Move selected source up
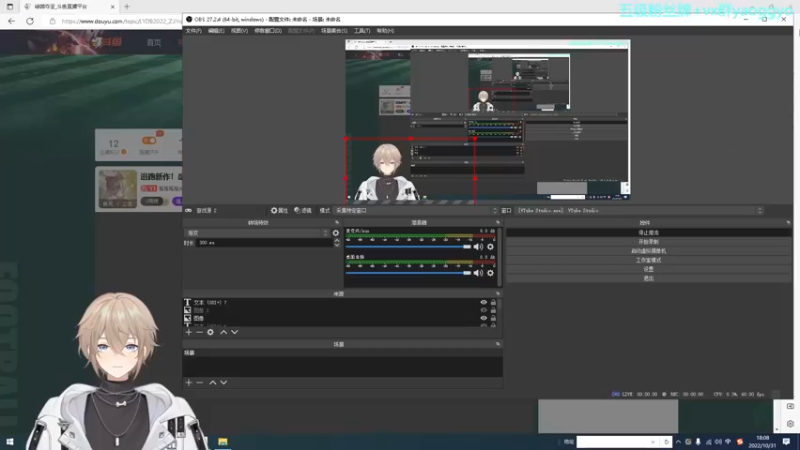800x450 pixels. (223, 332)
